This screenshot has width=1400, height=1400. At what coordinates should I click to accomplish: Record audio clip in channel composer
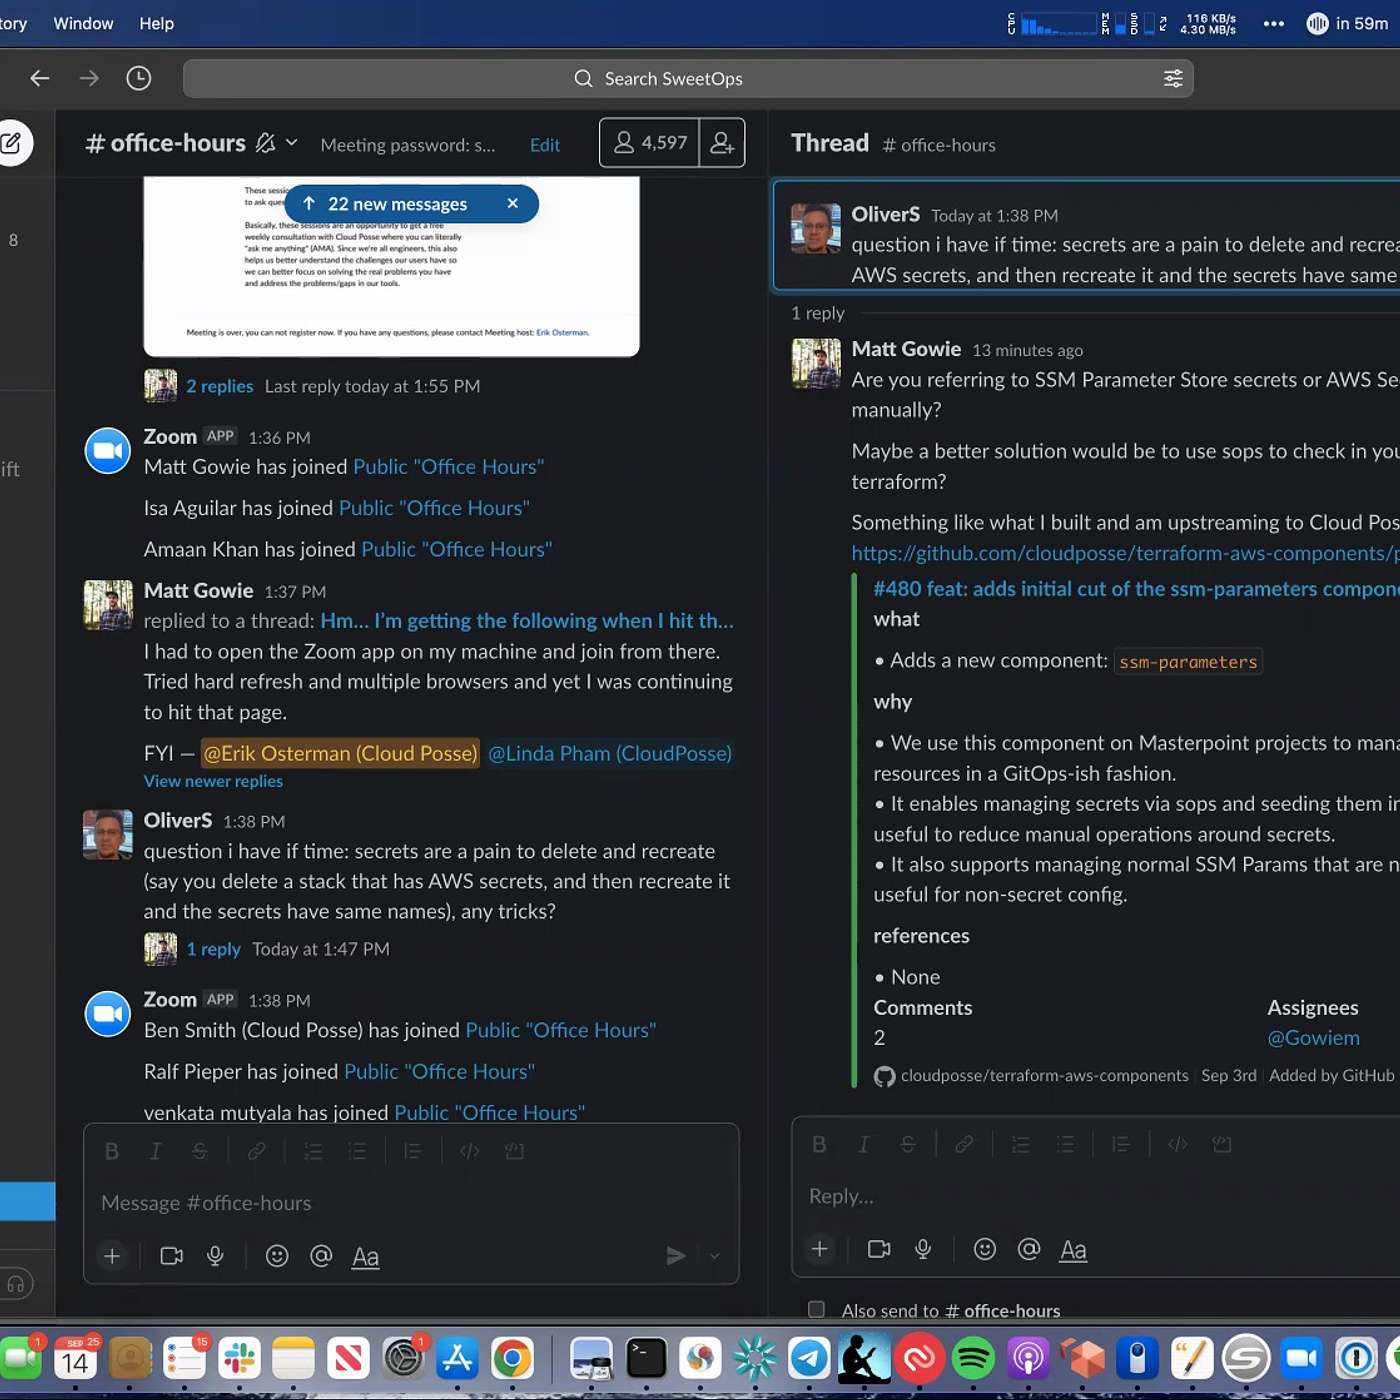(x=215, y=1256)
